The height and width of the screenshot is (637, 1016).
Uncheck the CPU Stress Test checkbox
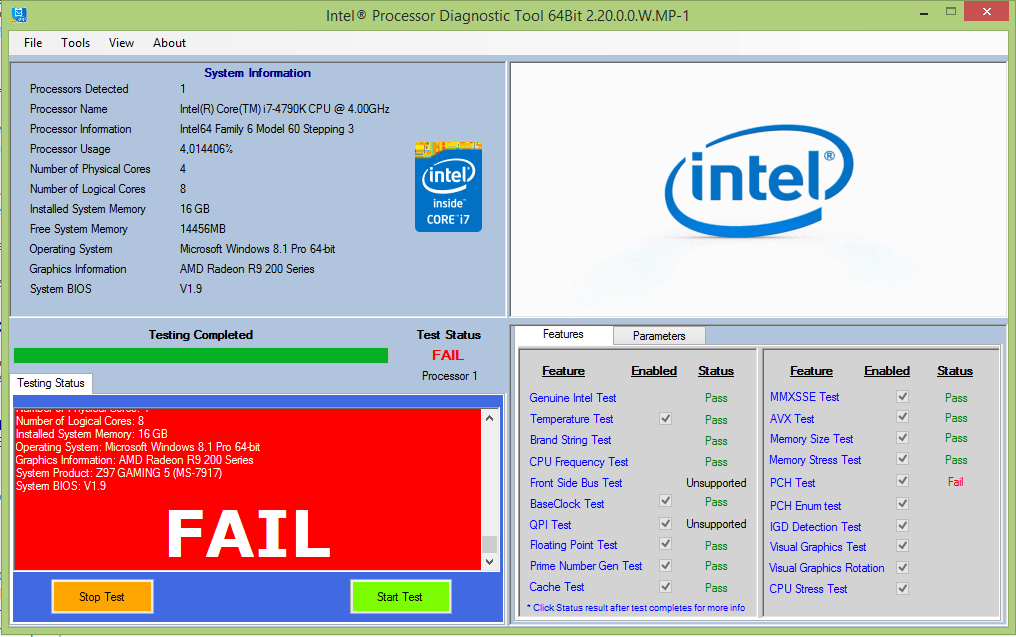coord(903,589)
